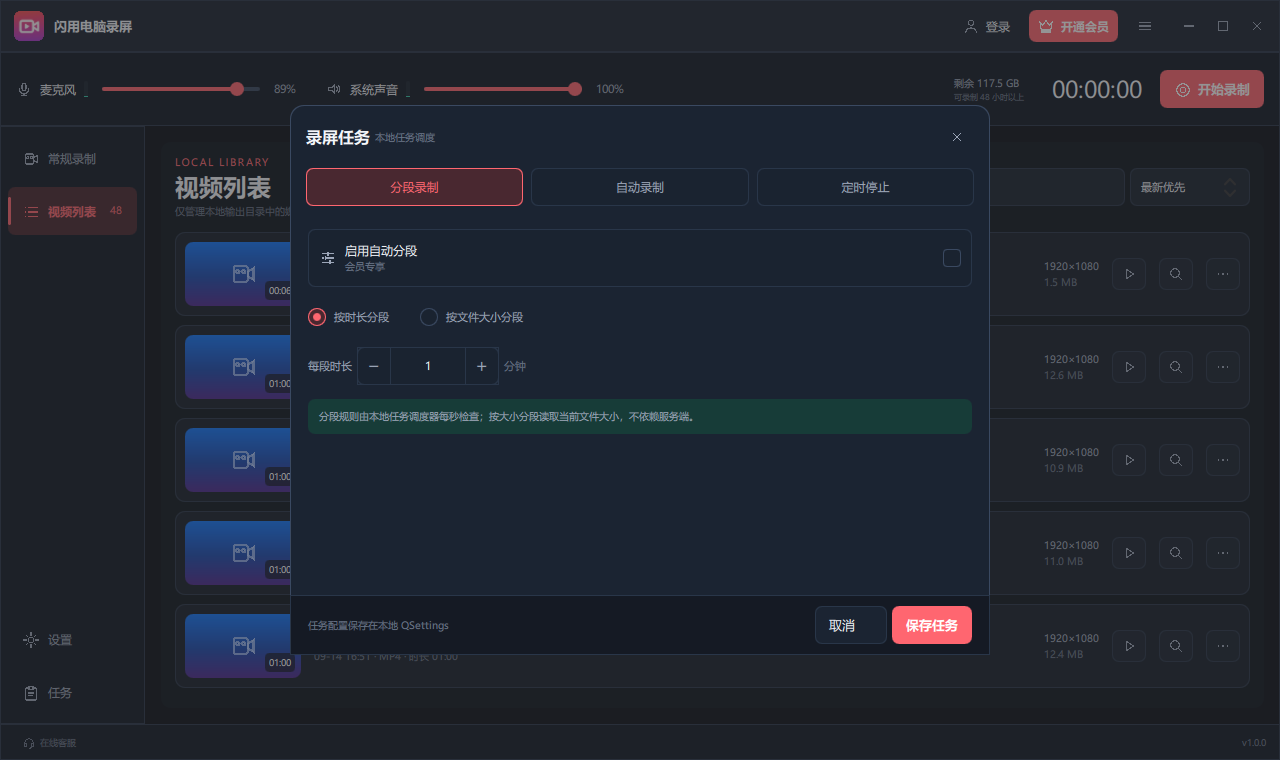Screen dimensions: 1280x760
Task: Switch to the 自动录制 tab
Action: pyautogui.click(x=640, y=187)
